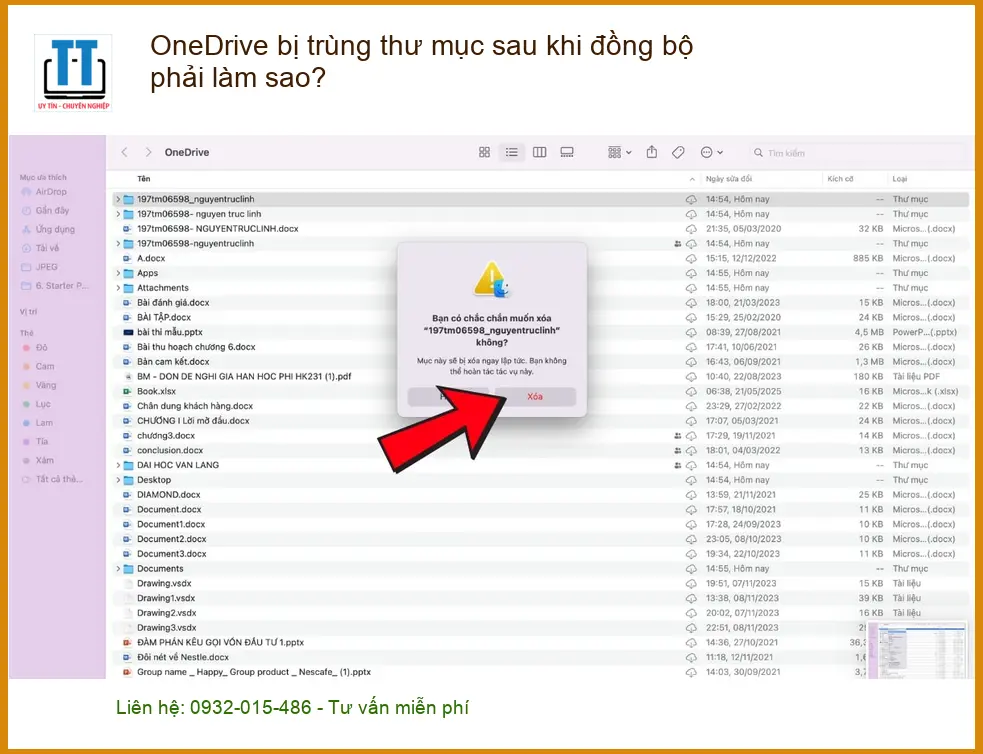The width and height of the screenshot is (983, 754).
Task: Go forward with the right chevron
Action: tap(148, 152)
